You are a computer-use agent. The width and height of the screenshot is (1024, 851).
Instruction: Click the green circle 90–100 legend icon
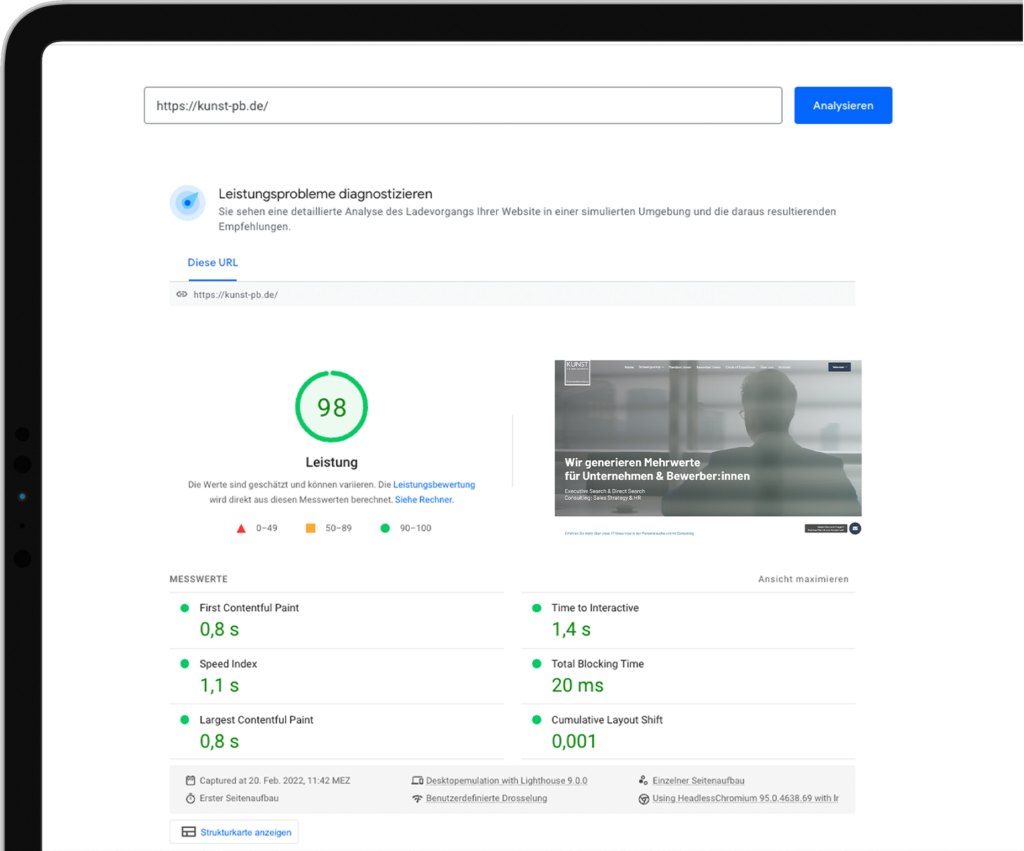[385, 528]
